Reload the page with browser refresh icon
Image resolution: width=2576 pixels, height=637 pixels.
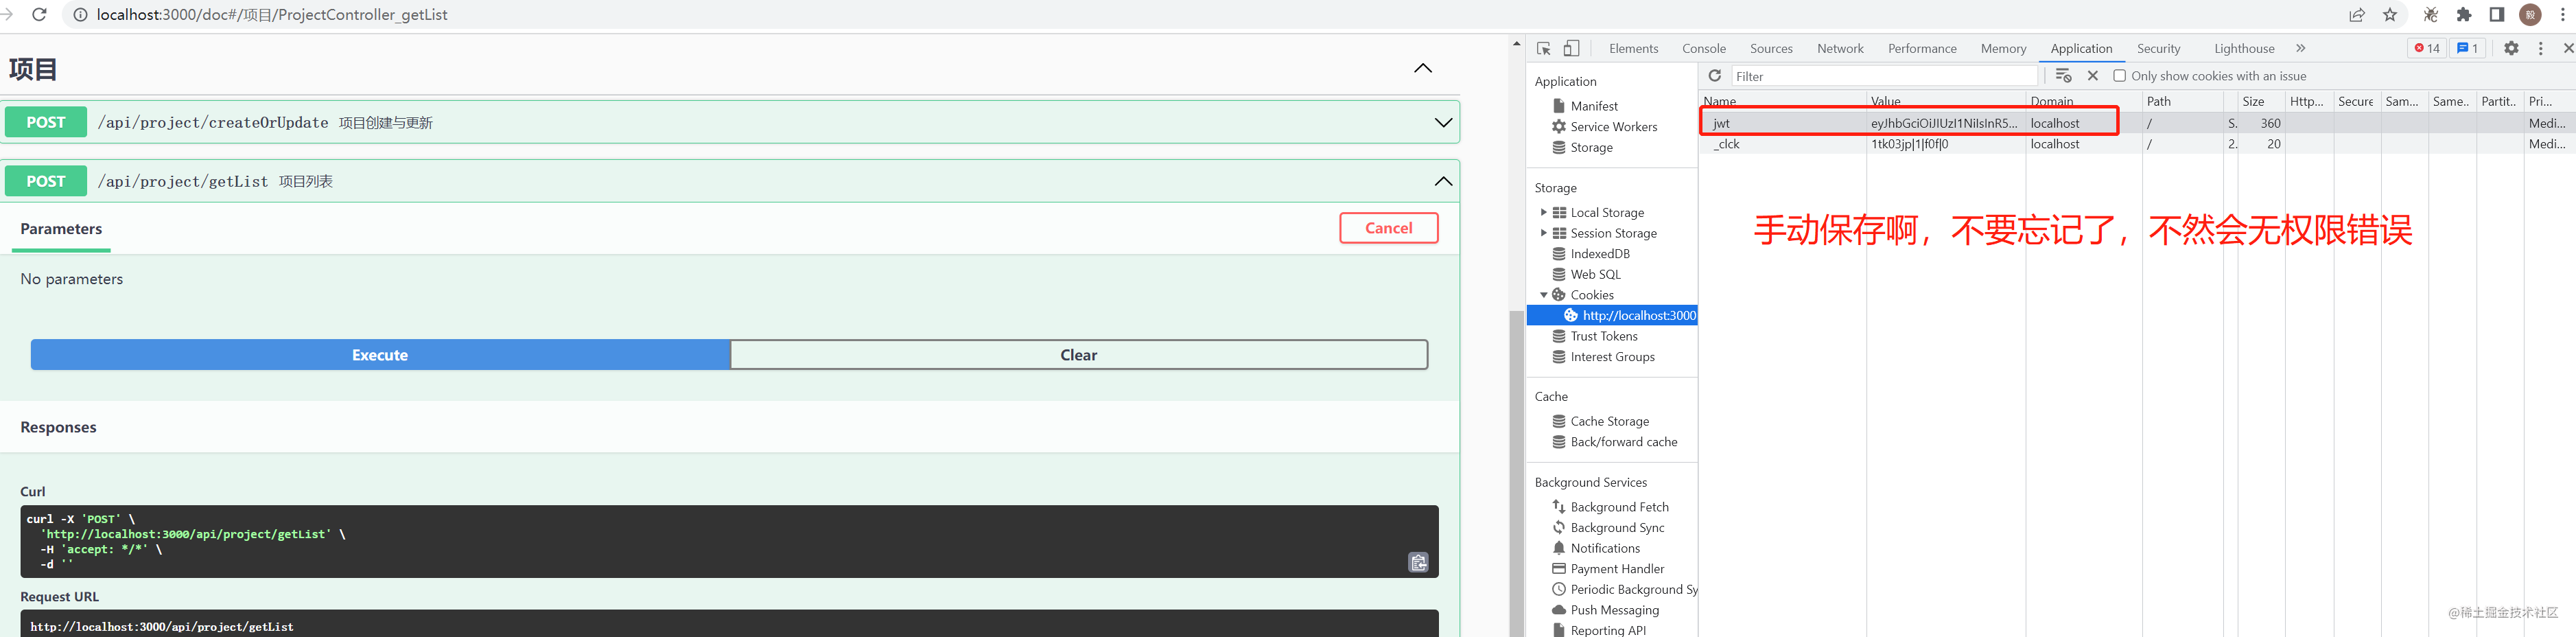[x=40, y=14]
